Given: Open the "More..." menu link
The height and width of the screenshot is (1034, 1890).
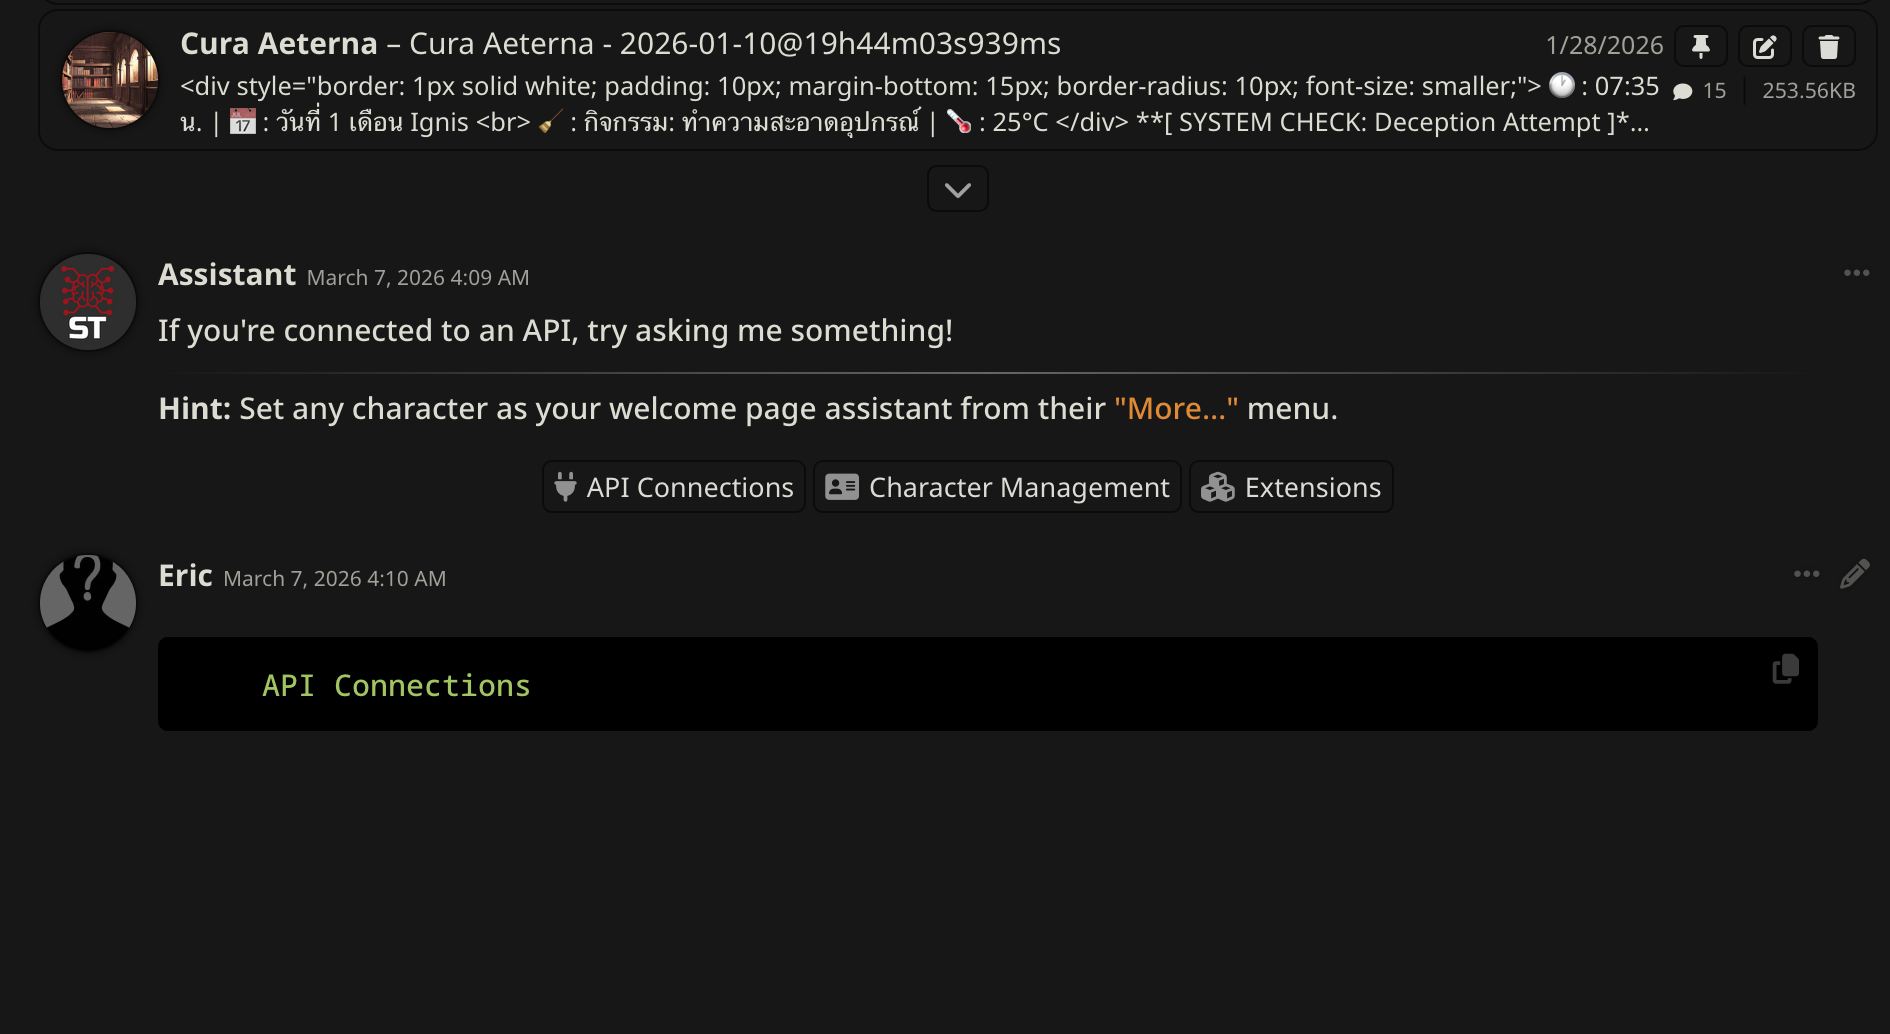Looking at the screenshot, I should click(x=1176, y=408).
